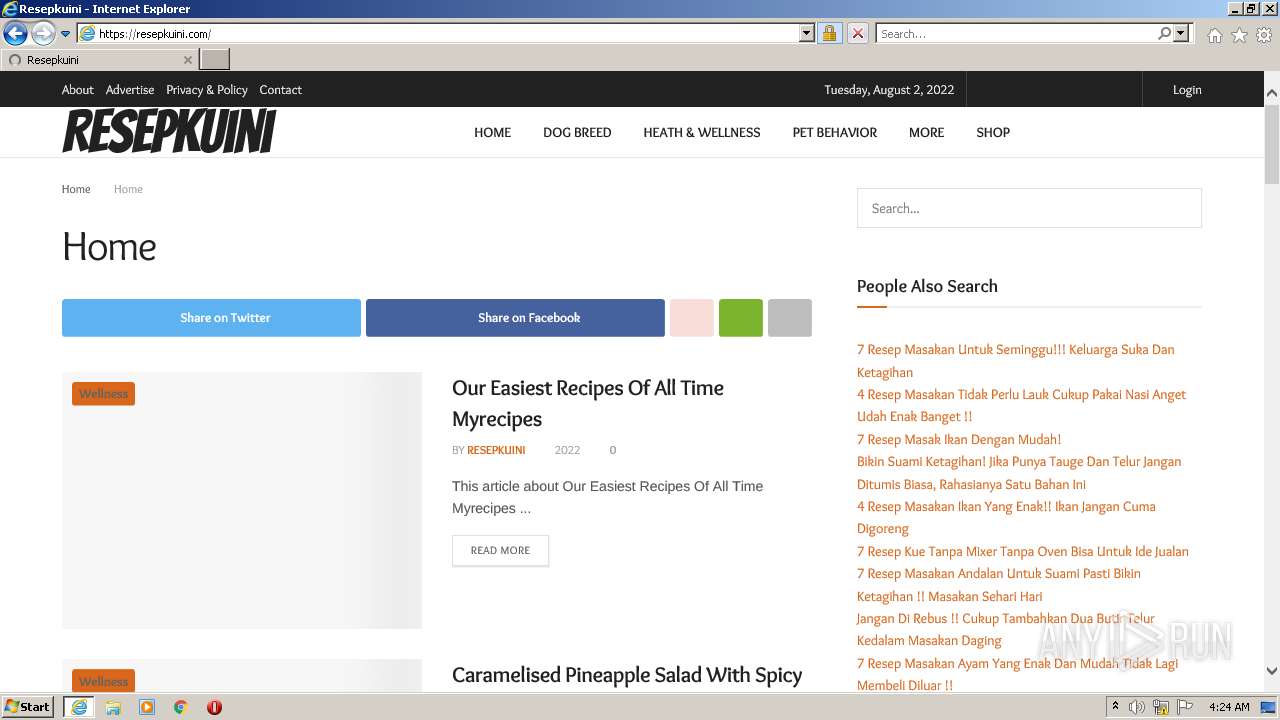Open 'Bikin Suami Ketagihan! Jika Punya Tauge' link
Viewport: 1280px width, 720px height.
click(1019, 473)
